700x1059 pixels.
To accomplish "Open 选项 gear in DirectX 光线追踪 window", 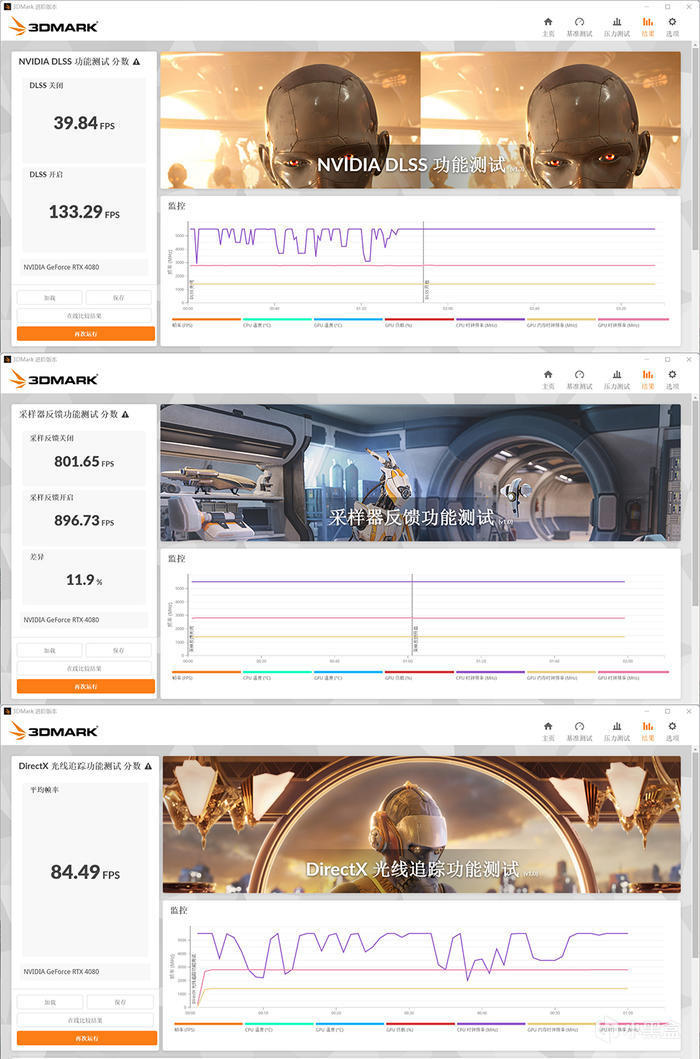I will pos(672,731).
